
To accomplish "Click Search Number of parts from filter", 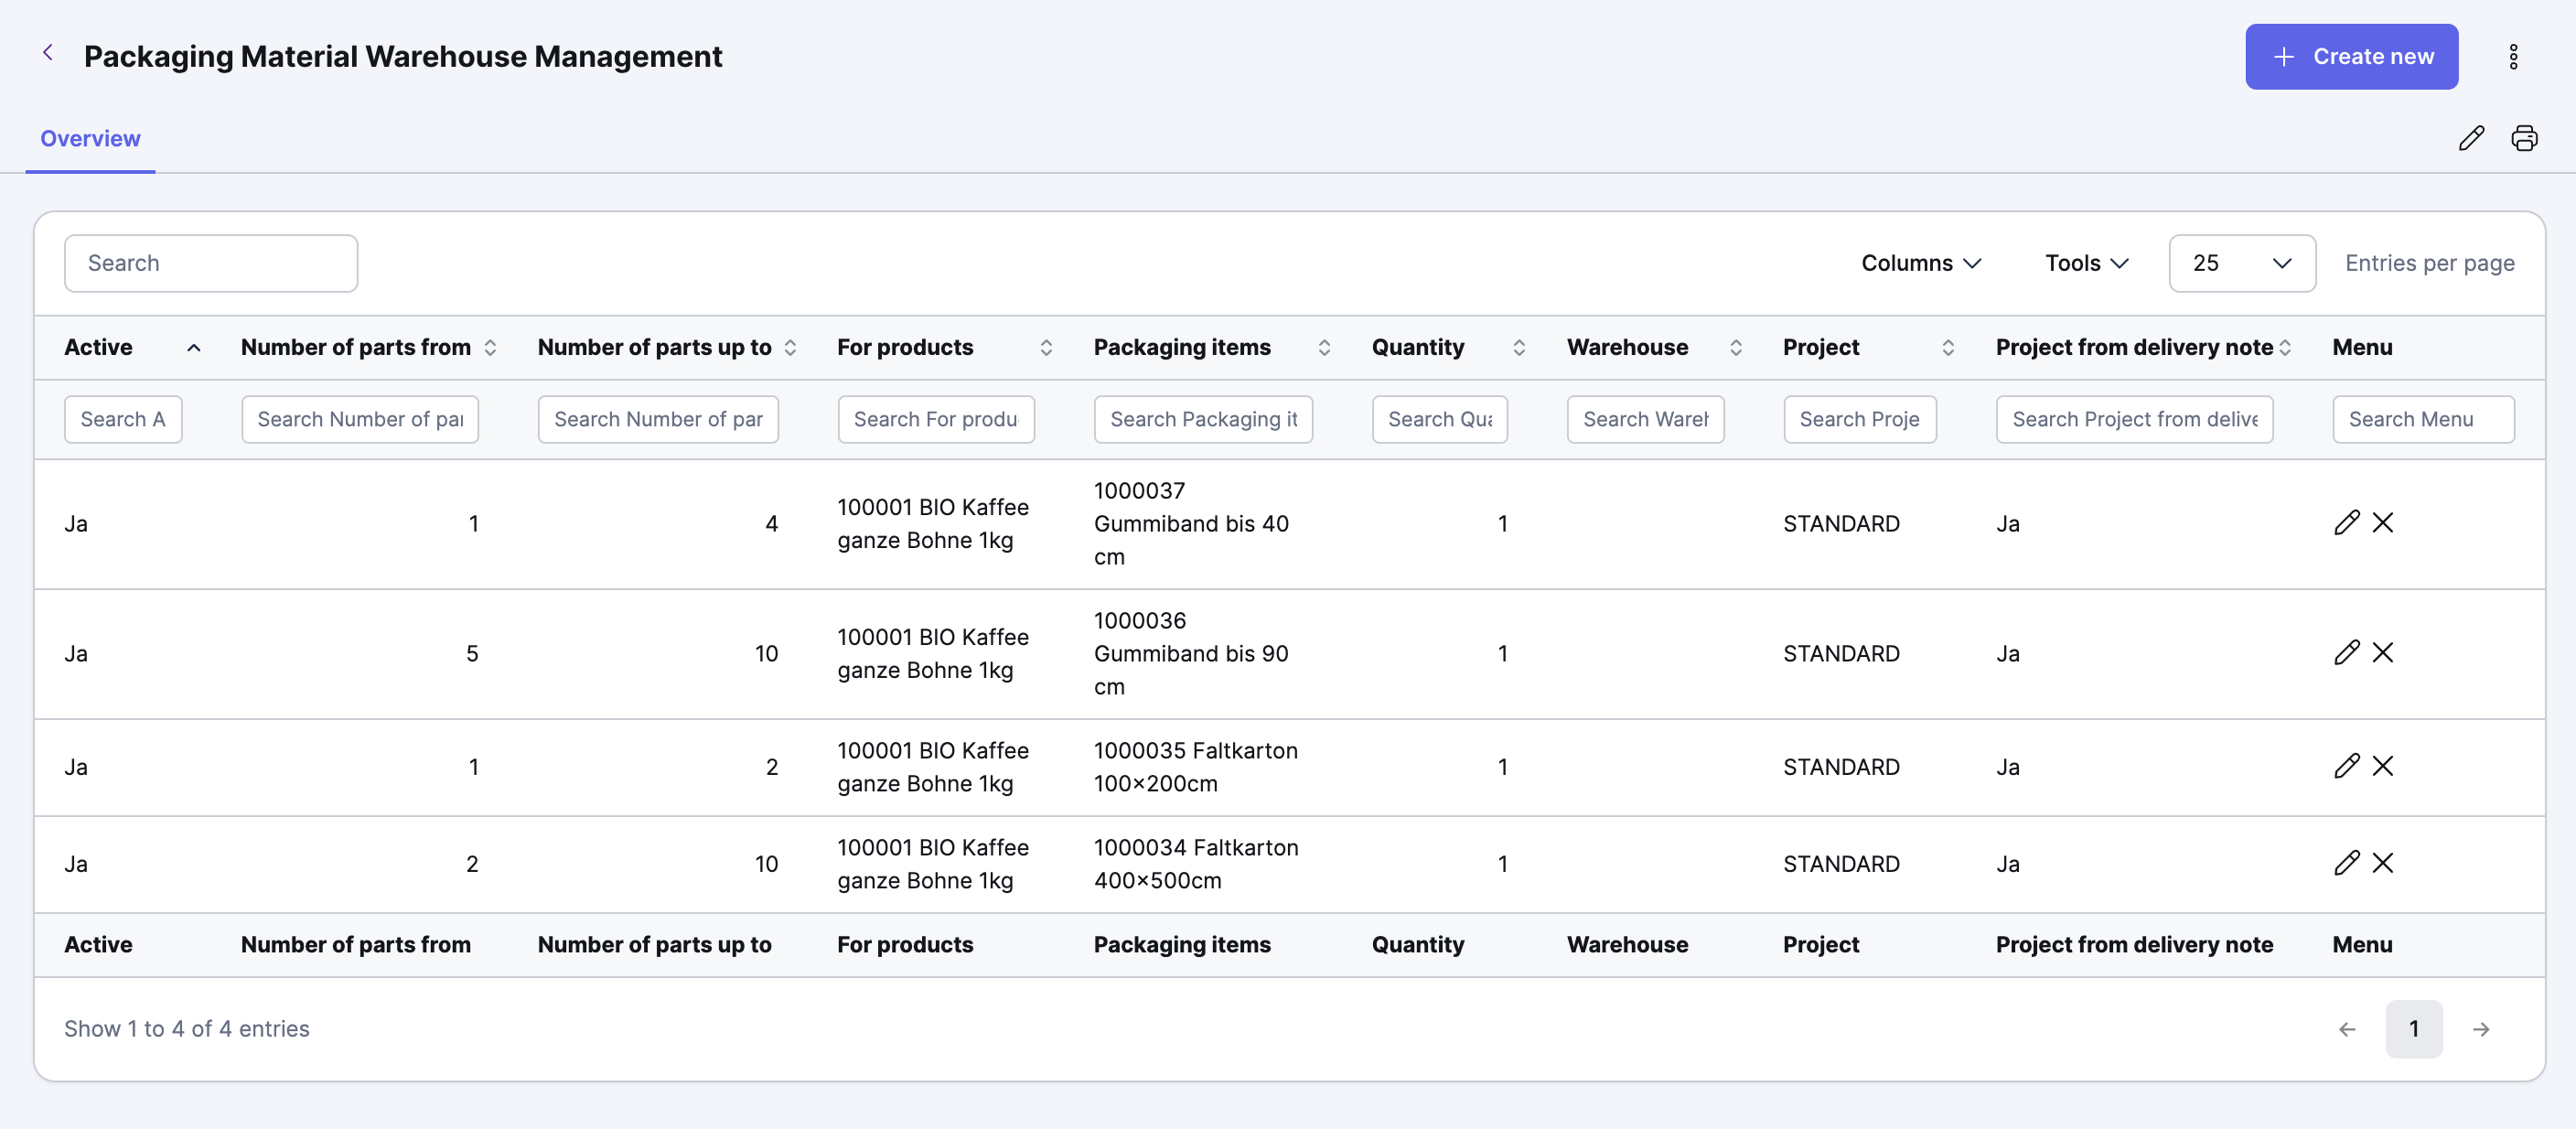I will click(x=360, y=419).
